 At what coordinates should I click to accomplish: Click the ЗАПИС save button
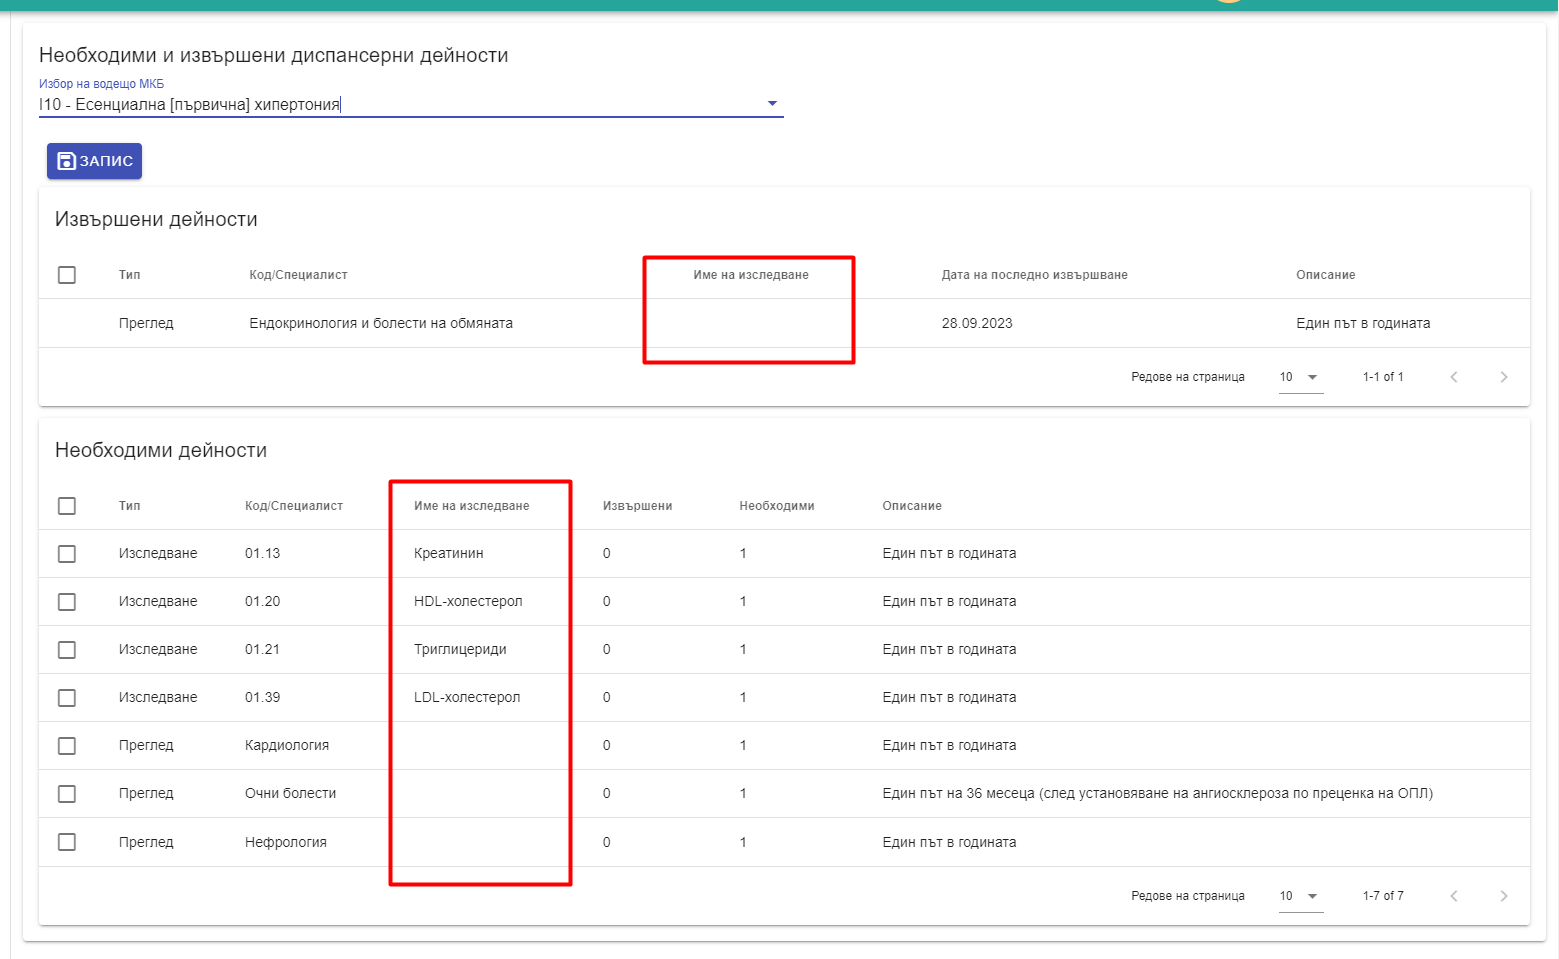[94, 161]
